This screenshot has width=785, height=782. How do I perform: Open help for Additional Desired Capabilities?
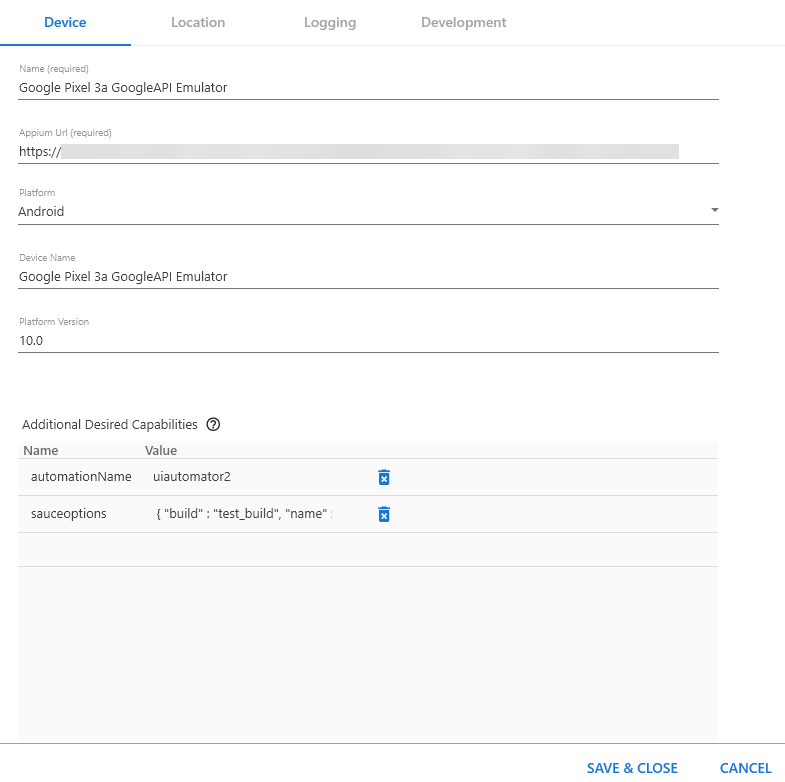coord(213,424)
